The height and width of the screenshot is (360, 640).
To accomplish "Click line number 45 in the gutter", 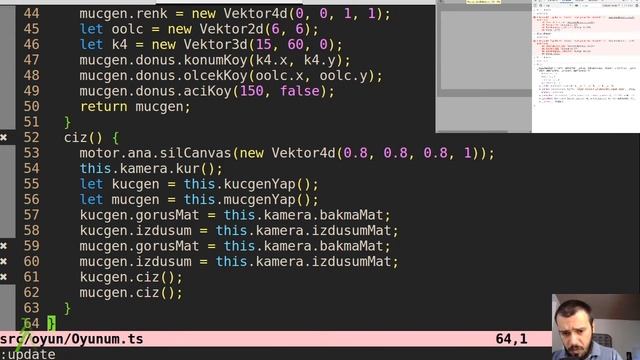I will 31,29.
